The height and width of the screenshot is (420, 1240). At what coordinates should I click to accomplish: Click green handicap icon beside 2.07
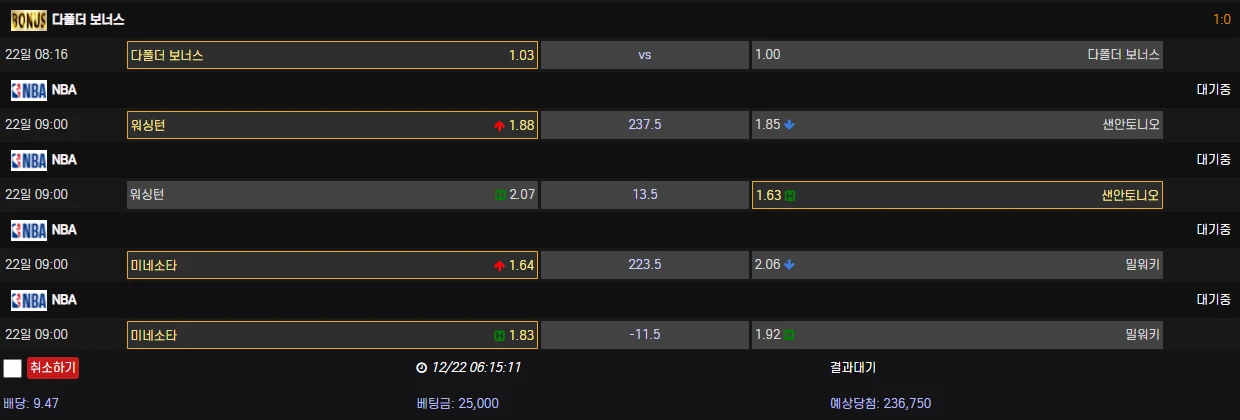pyautogui.click(x=500, y=195)
